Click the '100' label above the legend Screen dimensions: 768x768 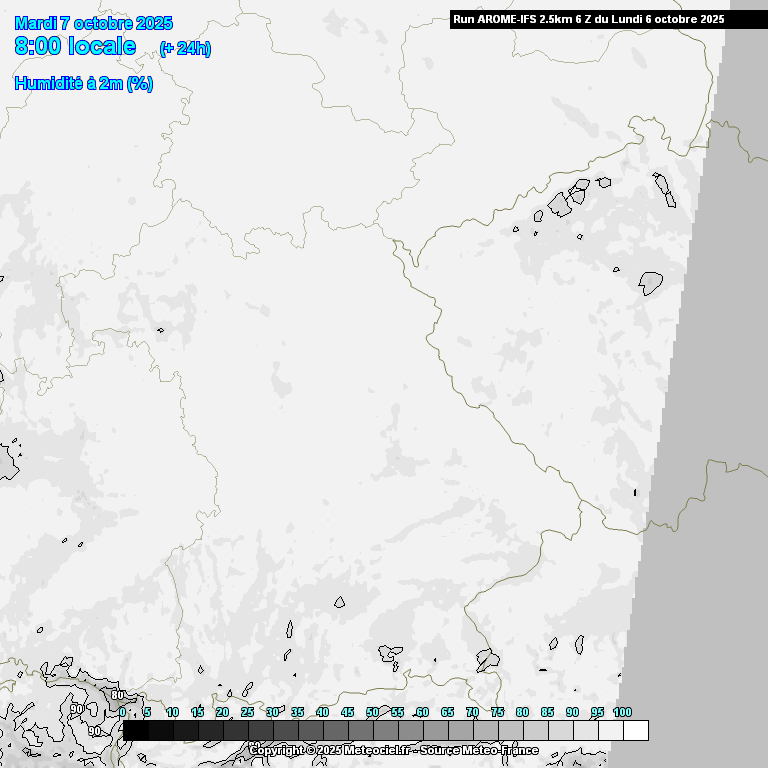(622, 712)
